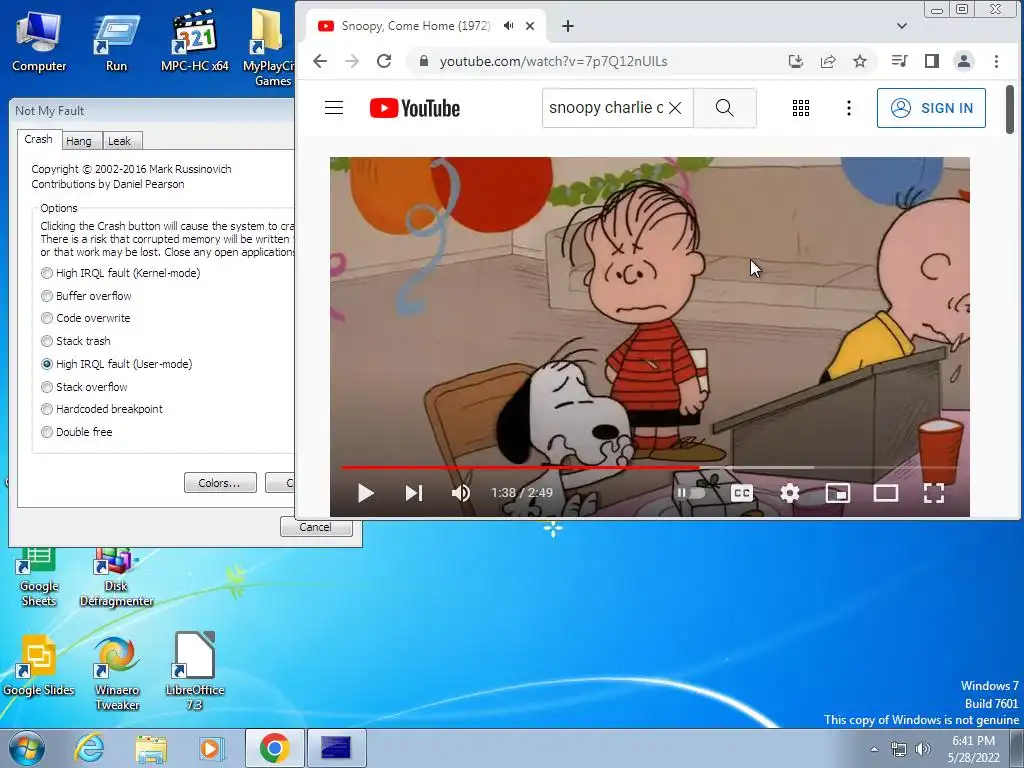The width and height of the screenshot is (1024, 768).
Task: Mute the video volume icon
Action: 461,493
